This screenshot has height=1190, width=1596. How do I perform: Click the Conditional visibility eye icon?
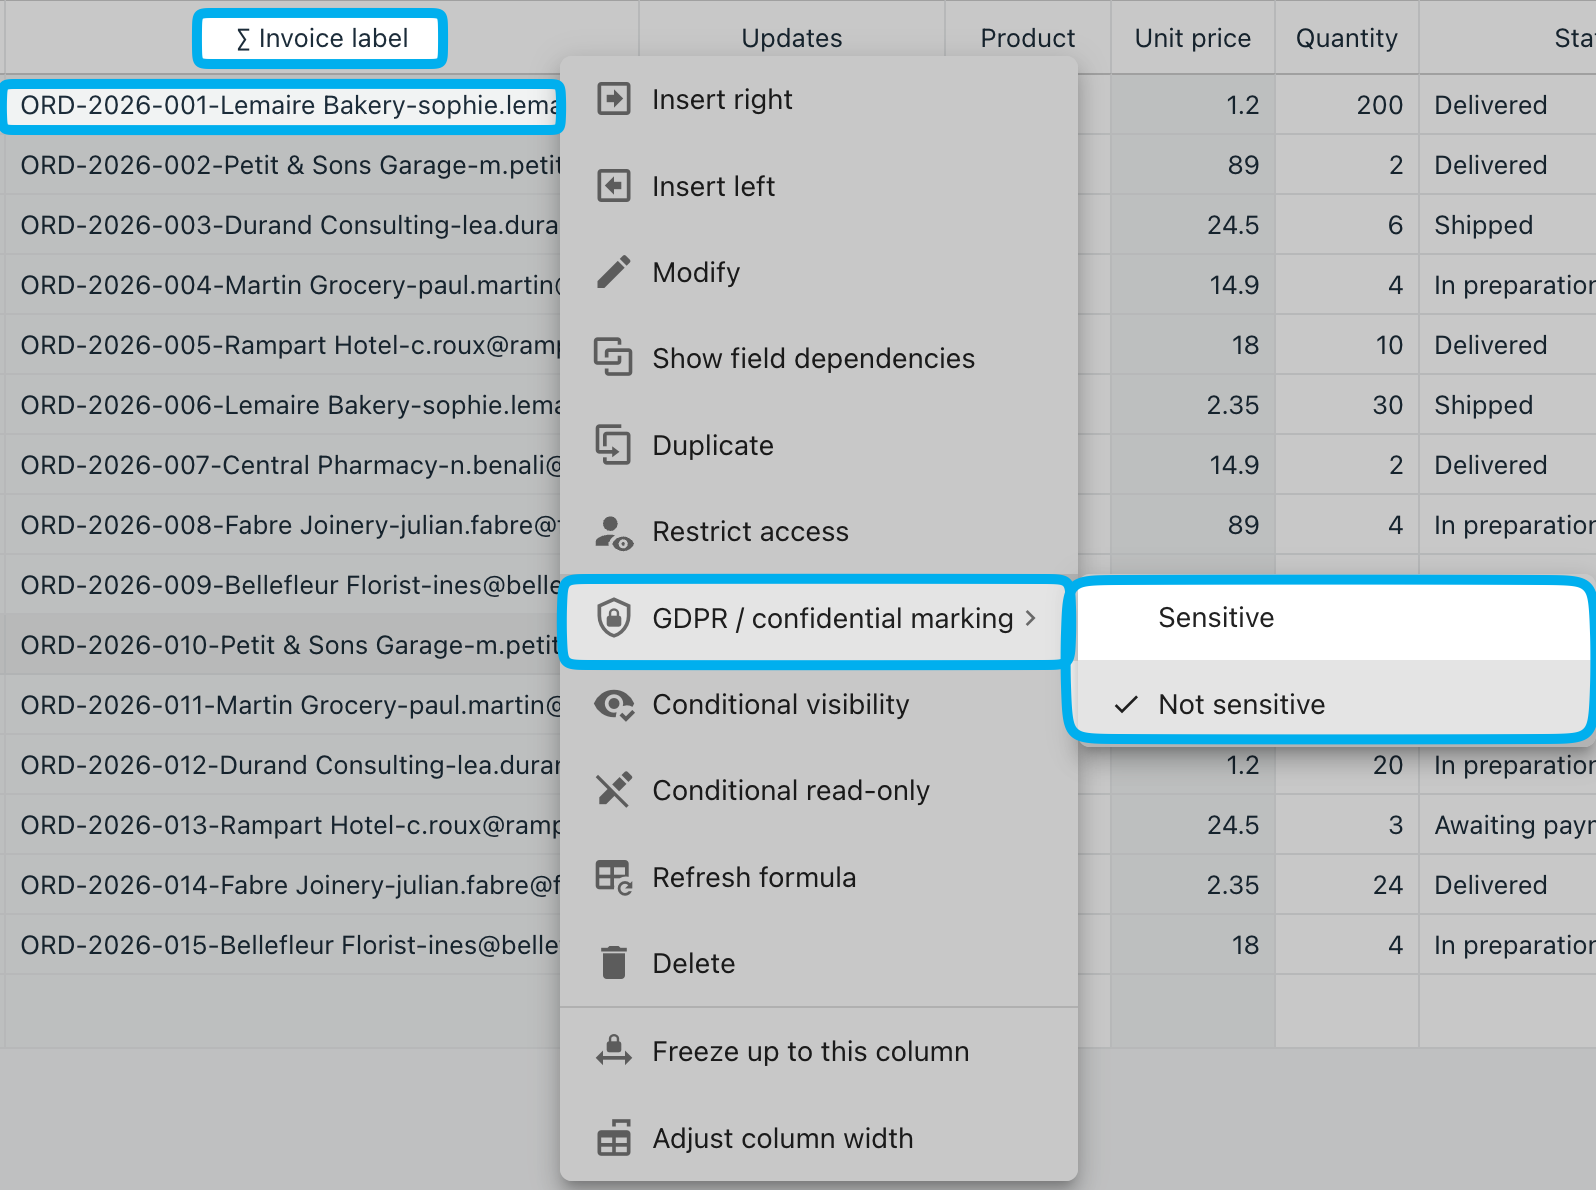tap(614, 705)
